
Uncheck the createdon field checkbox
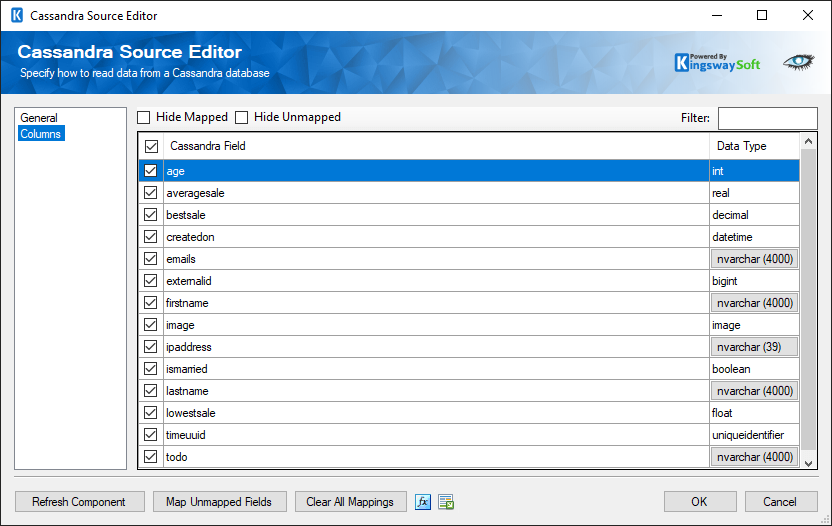[151, 237]
